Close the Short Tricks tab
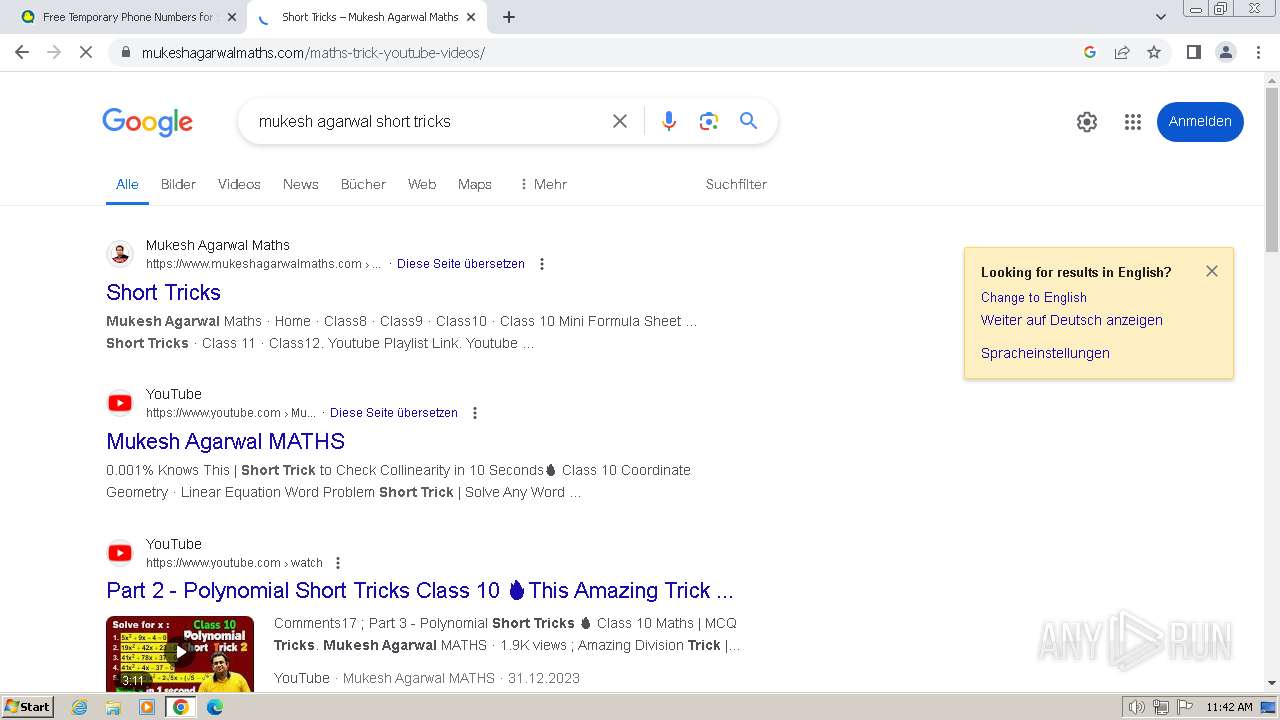The width and height of the screenshot is (1280, 720). [473, 17]
